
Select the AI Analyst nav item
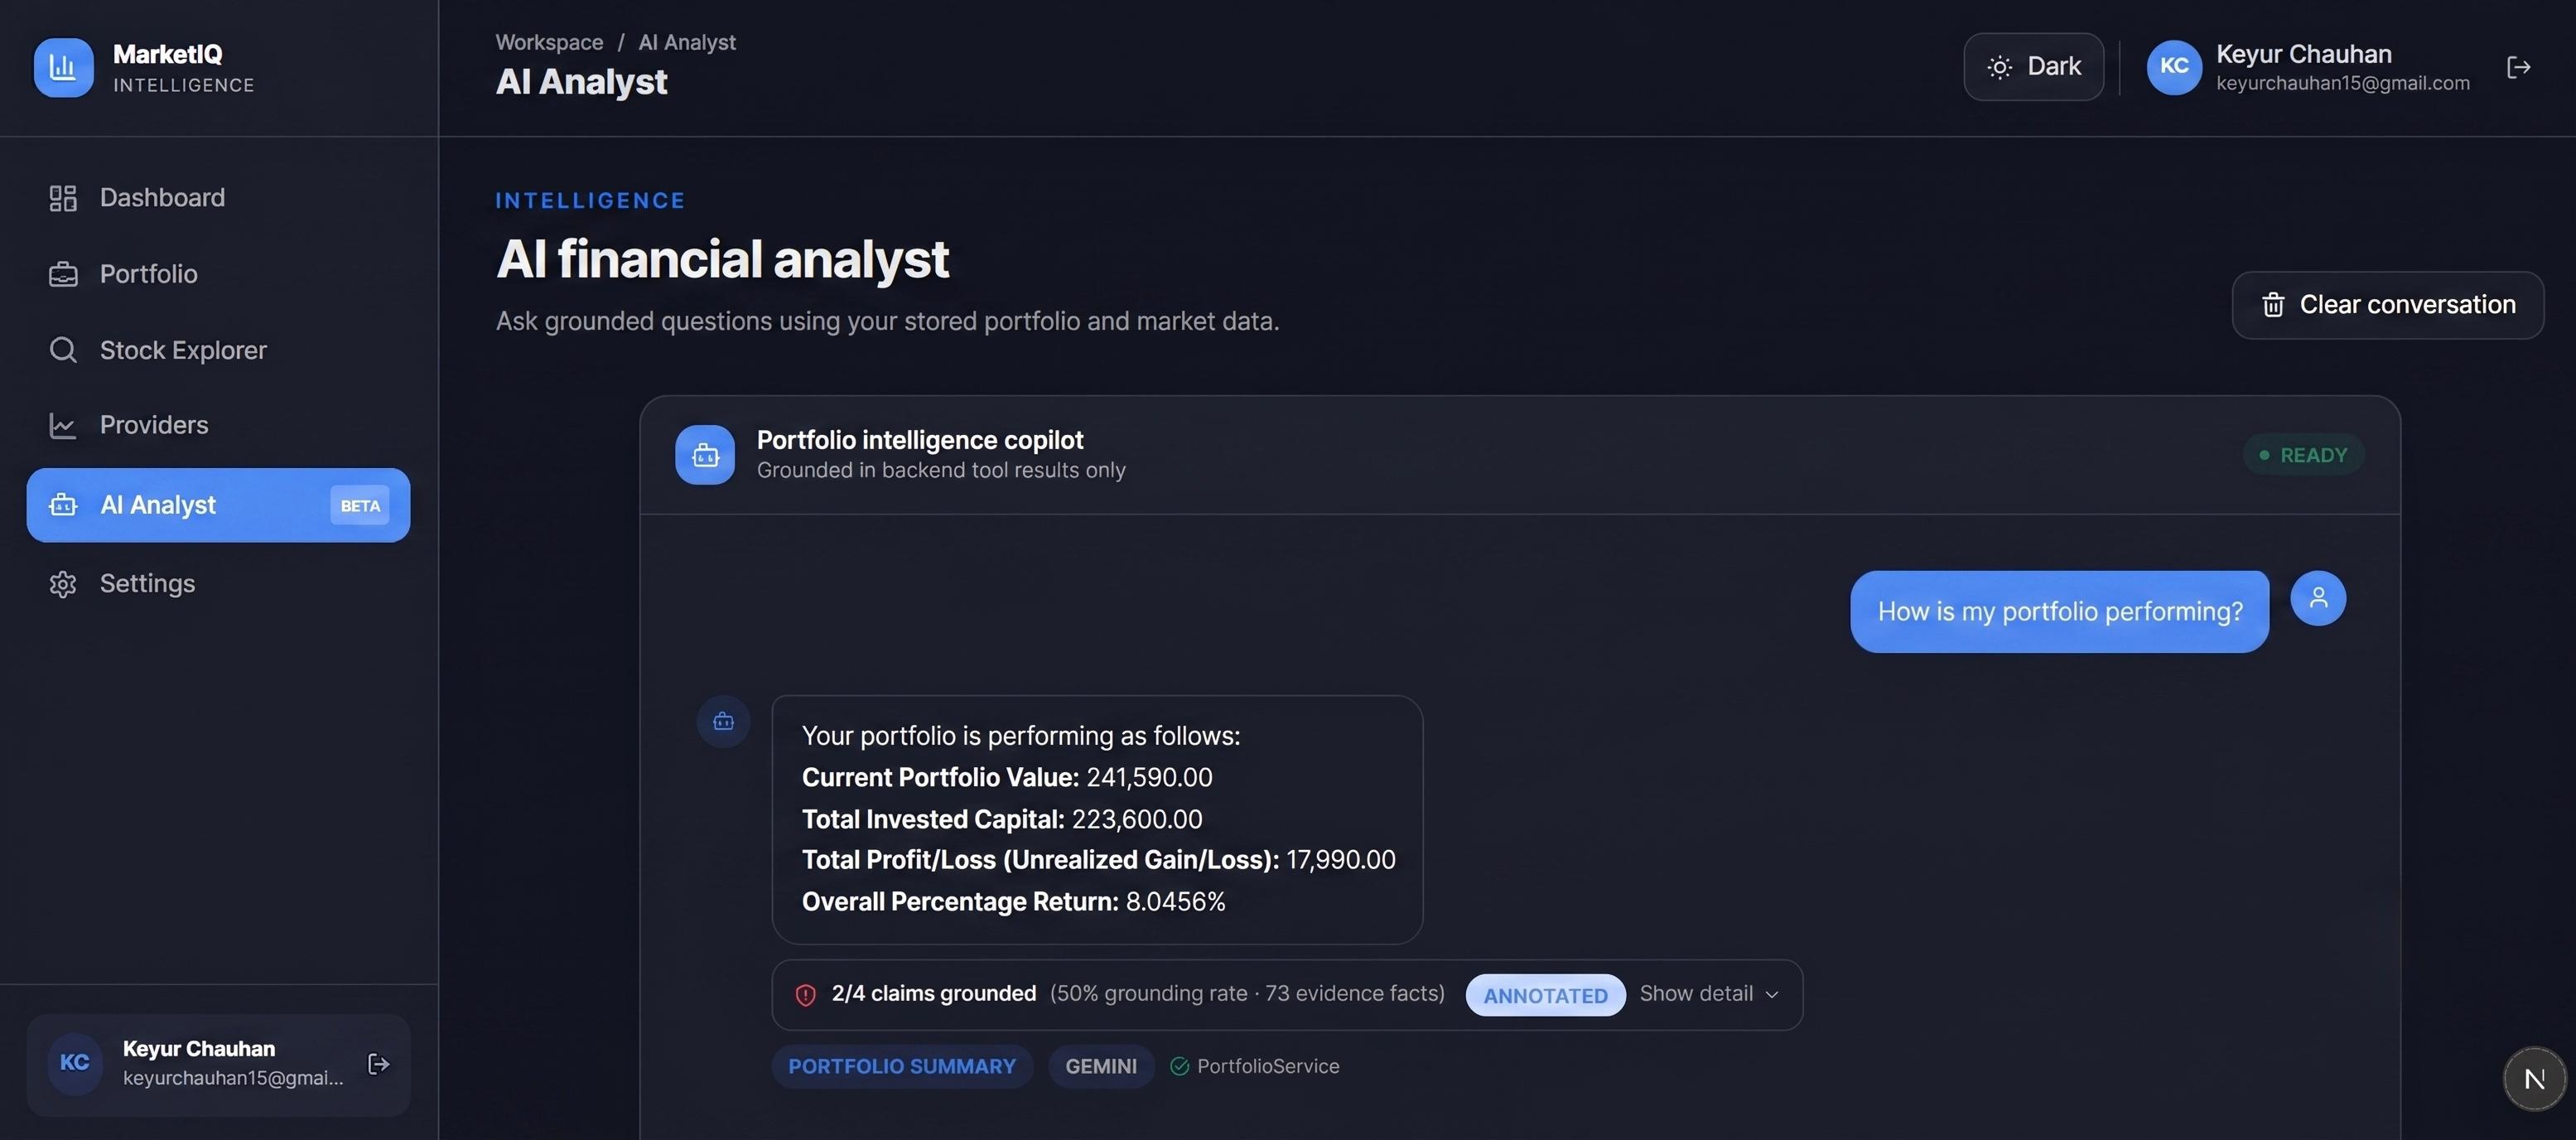click(218, 505)
